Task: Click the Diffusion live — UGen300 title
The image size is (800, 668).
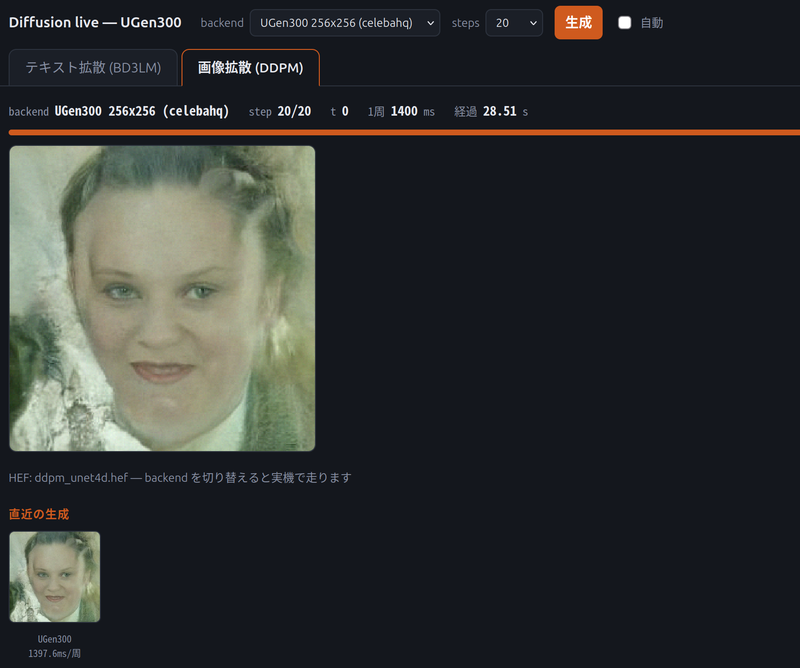Action: pyautogui.click(x=95, y=22)
